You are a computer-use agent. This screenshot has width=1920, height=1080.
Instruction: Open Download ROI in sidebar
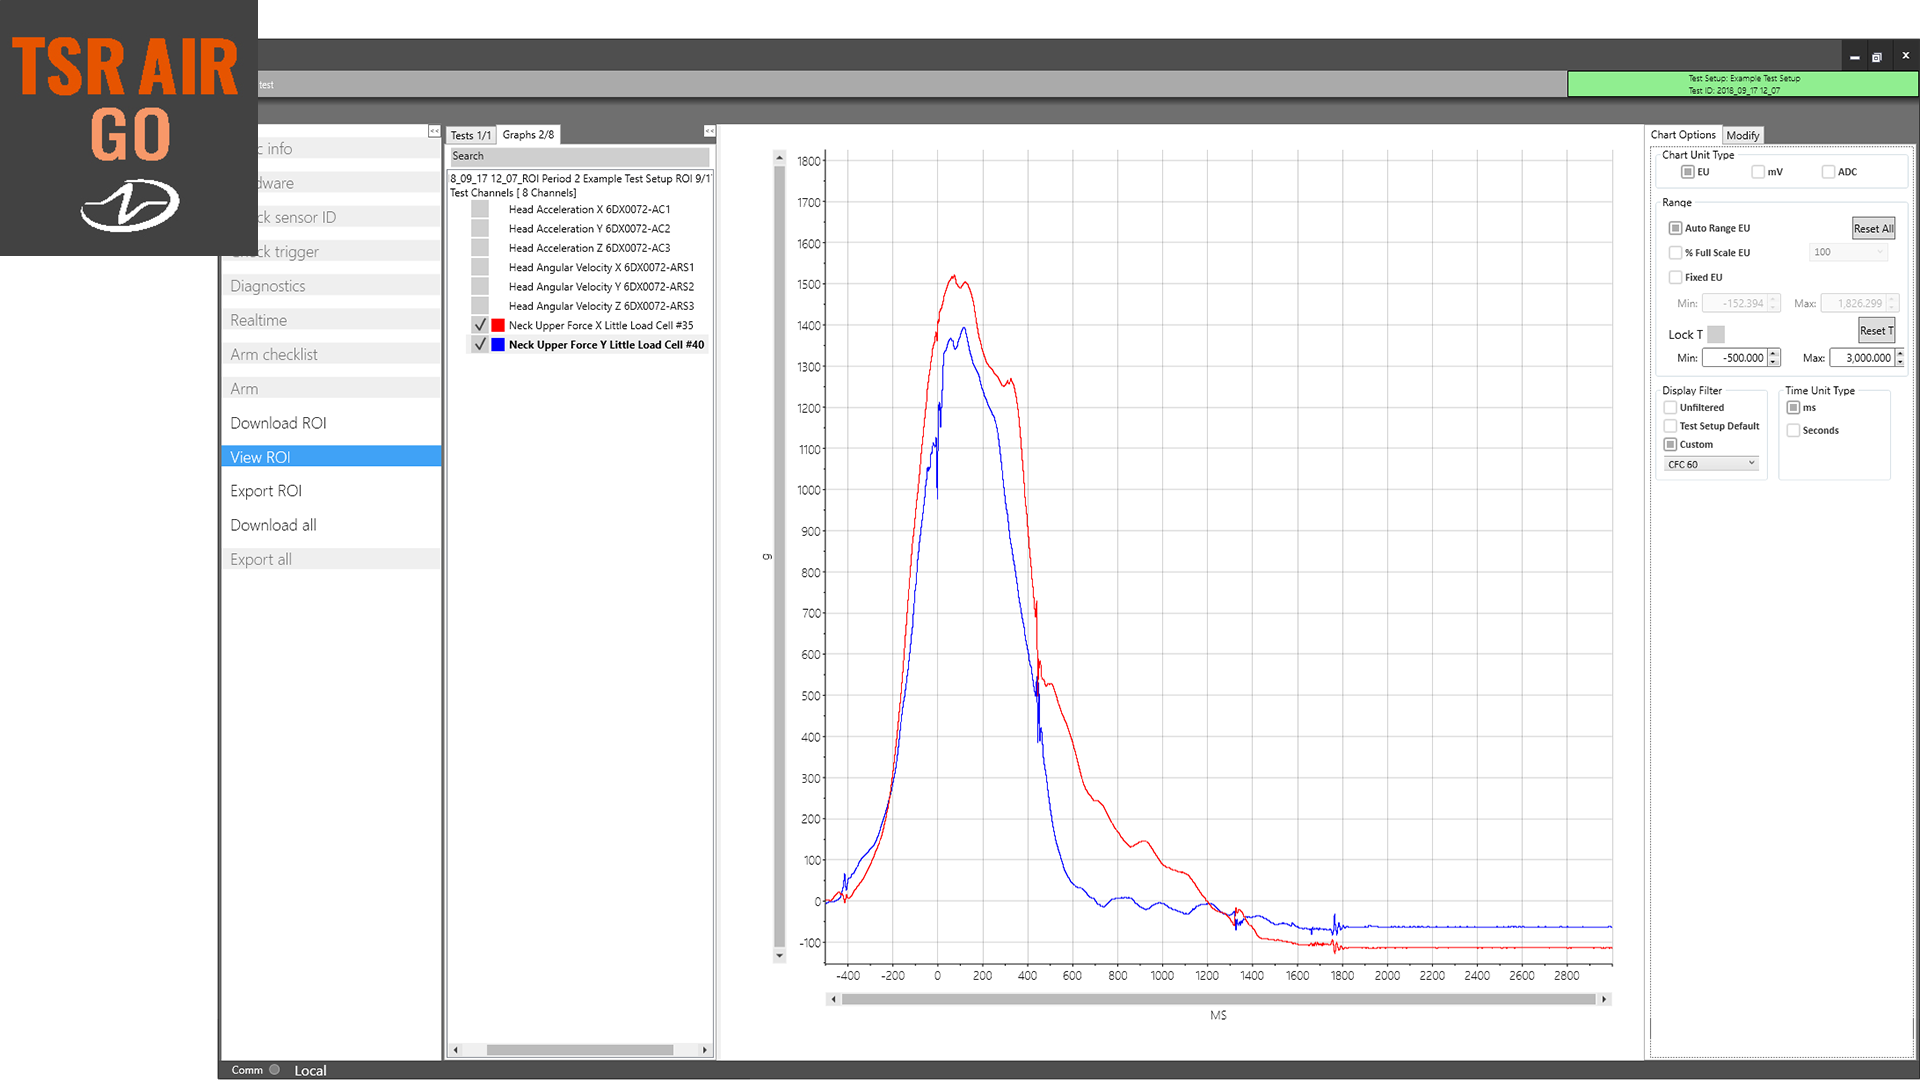[x=278, y=423]
